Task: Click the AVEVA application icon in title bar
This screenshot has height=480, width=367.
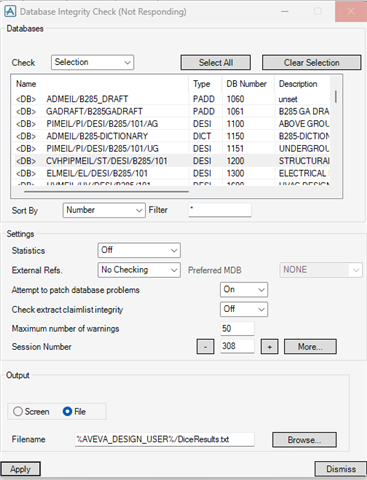Action: (x=10, y=11)
